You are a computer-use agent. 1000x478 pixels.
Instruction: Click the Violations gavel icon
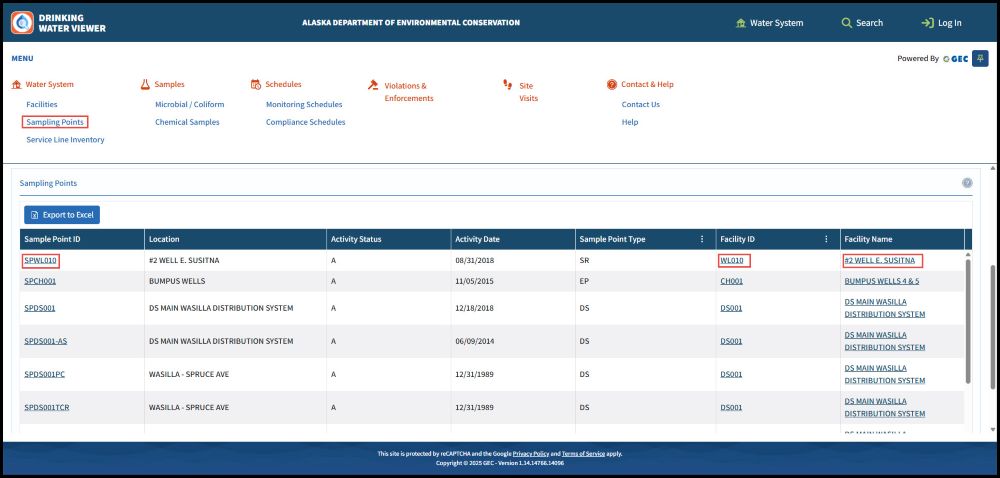point(373,85)
